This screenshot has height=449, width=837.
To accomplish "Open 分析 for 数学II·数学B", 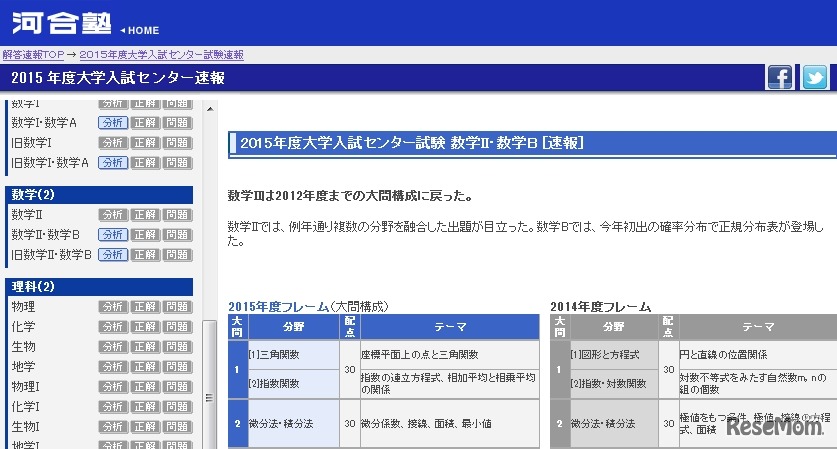I will pos(113,234).
